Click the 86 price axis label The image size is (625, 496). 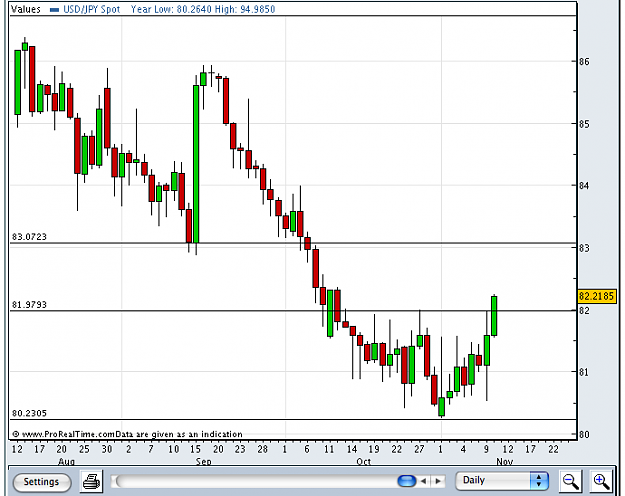pos(584,61)
